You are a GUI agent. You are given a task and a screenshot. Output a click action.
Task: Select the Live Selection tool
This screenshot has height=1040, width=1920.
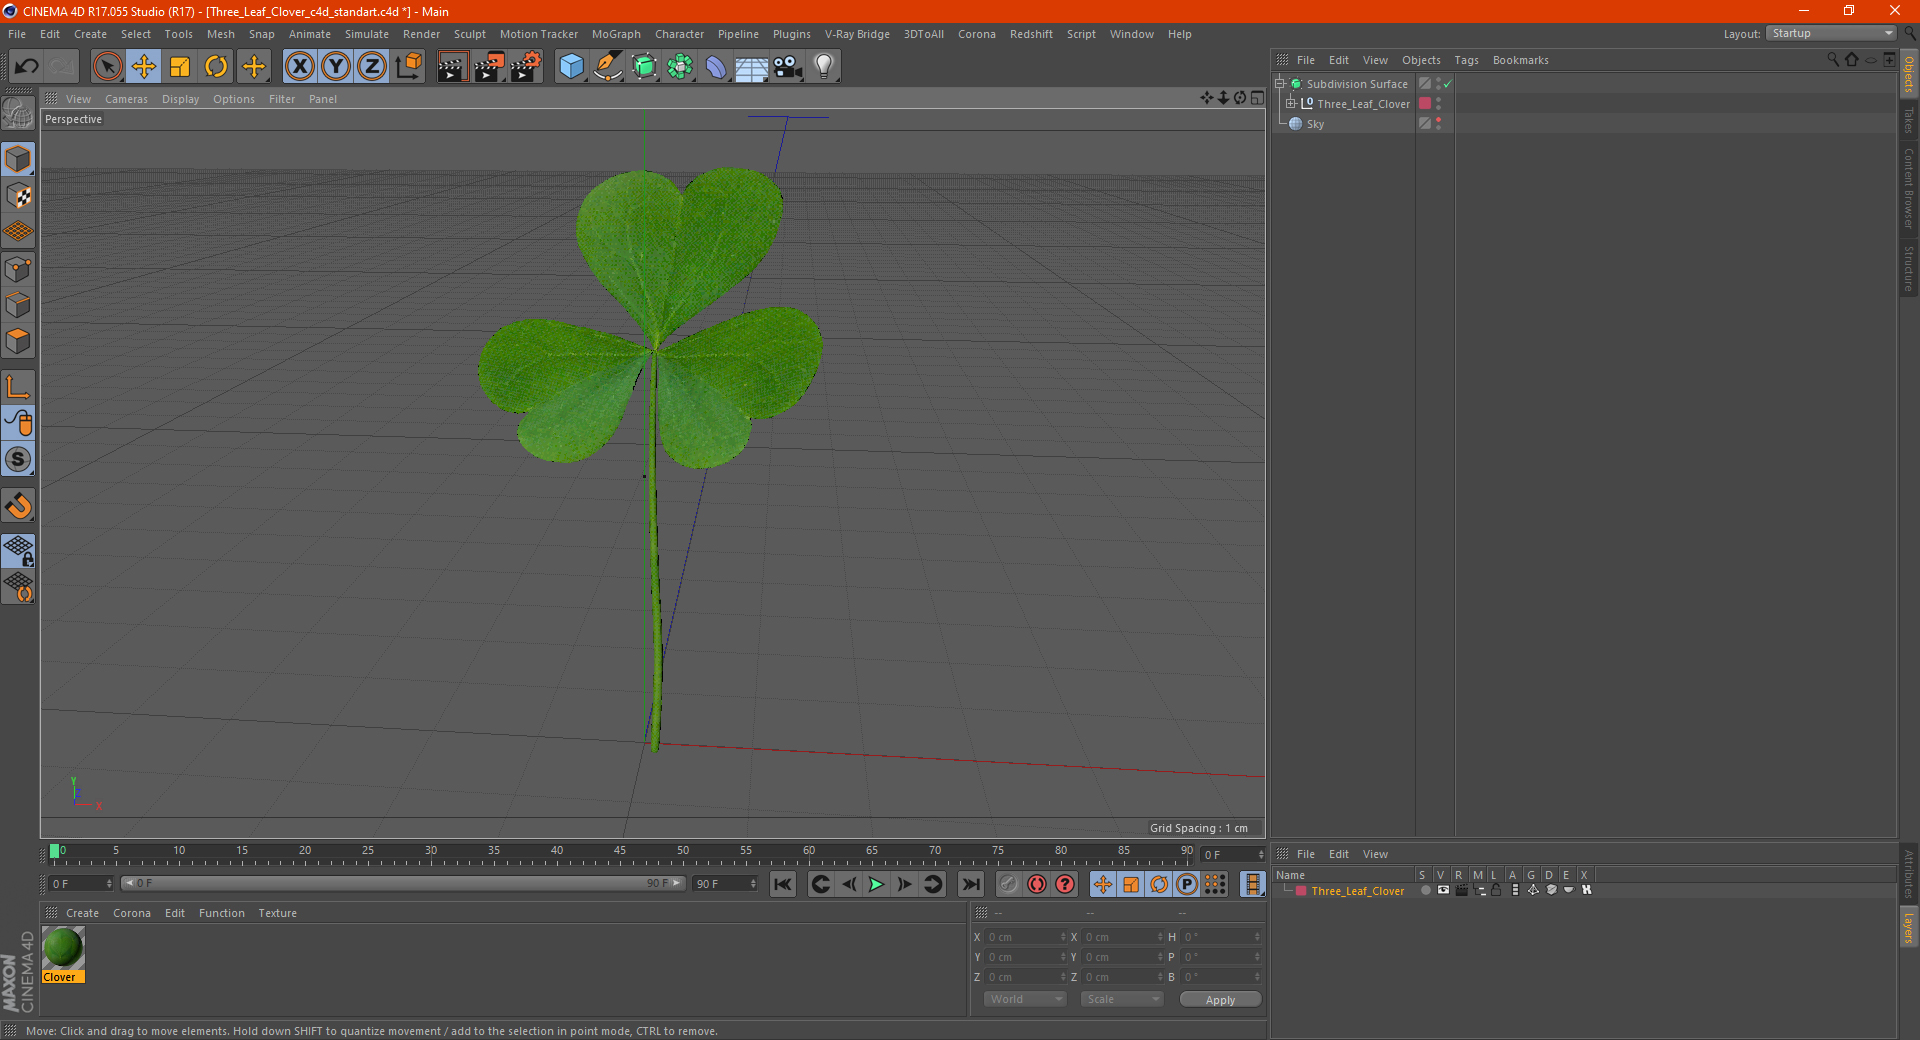[x=107, y=67]
